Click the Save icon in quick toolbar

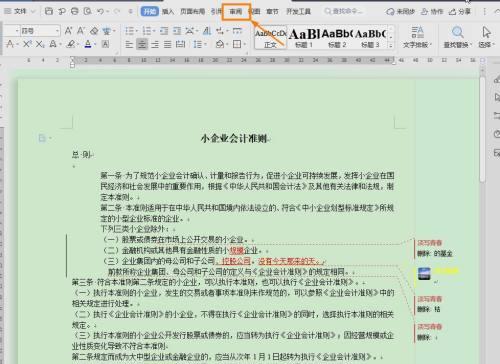(x=49, y=11)
